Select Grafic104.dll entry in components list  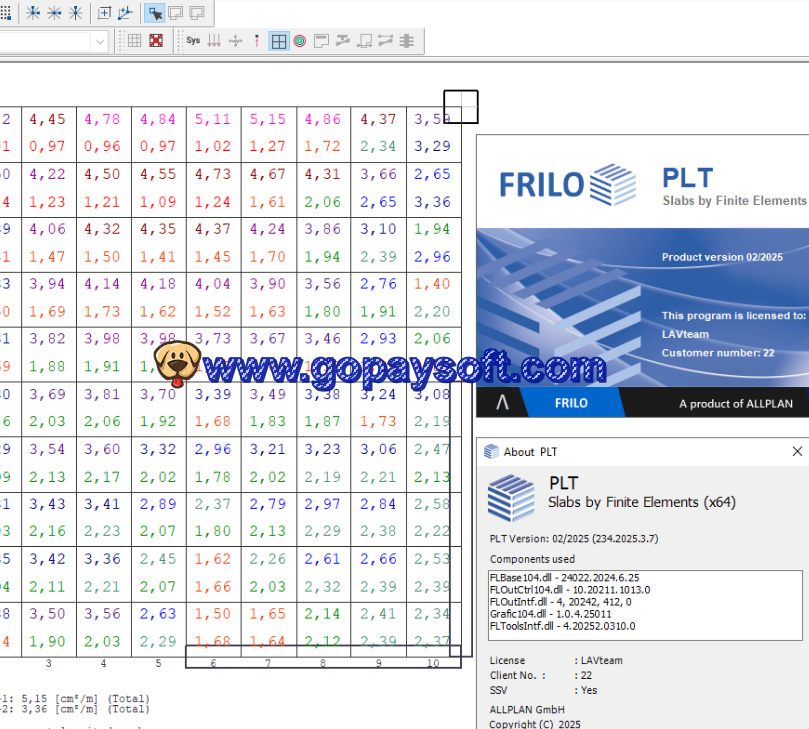click(x=551, y=614)
